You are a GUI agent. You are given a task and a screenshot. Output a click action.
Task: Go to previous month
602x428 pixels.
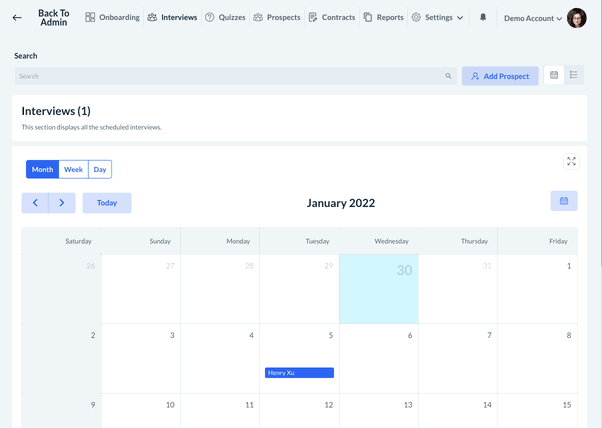[35, 203]
